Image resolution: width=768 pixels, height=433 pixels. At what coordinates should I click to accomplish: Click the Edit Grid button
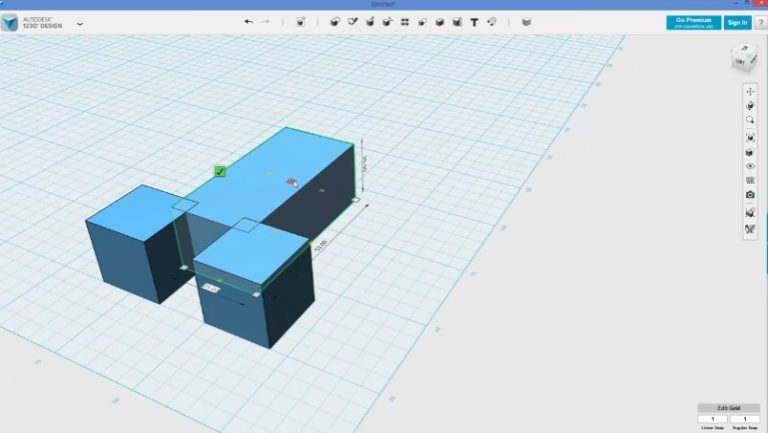pos(728,408)
